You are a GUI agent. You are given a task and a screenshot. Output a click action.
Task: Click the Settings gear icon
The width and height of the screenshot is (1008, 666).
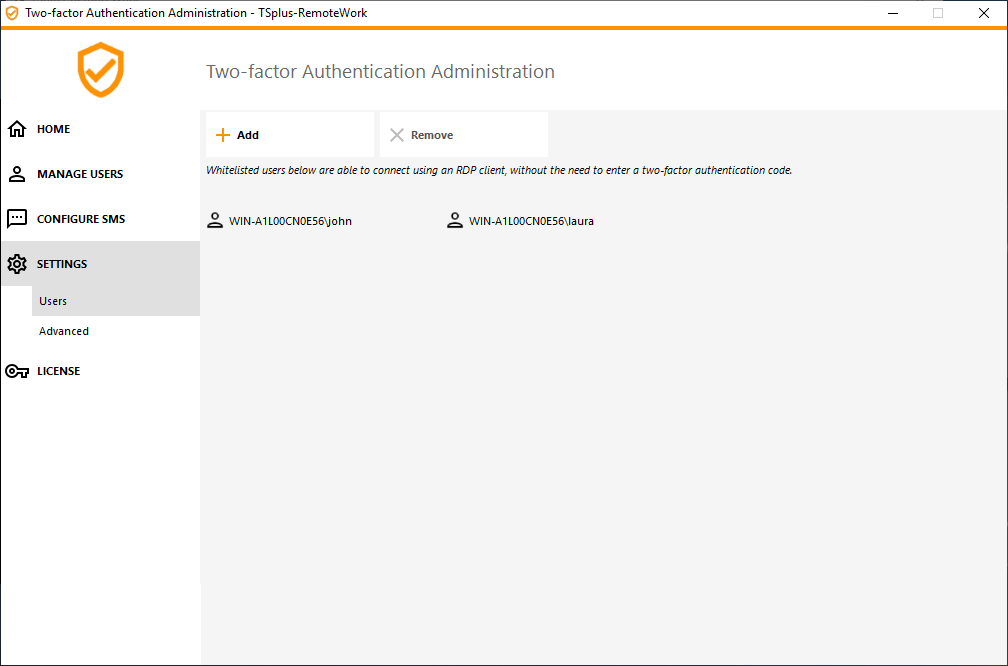(16, 263)
